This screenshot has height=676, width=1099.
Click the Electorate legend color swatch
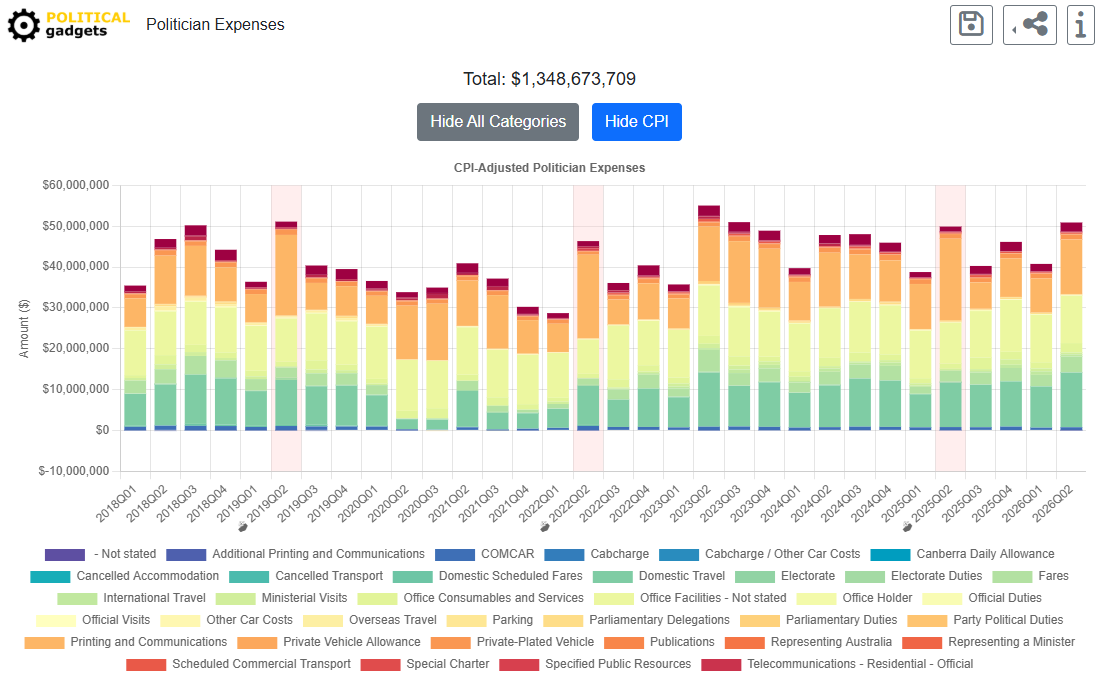click(x=755, y=576)
